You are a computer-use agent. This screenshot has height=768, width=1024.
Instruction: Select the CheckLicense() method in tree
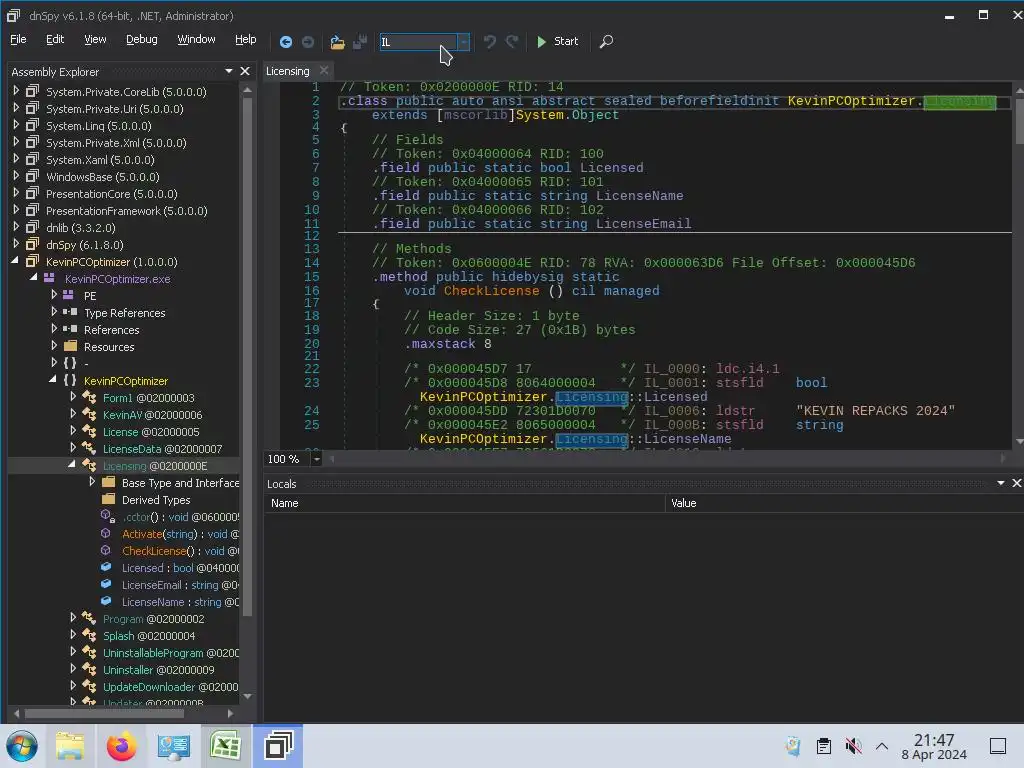pyautogui.click(x=154, y=551)
